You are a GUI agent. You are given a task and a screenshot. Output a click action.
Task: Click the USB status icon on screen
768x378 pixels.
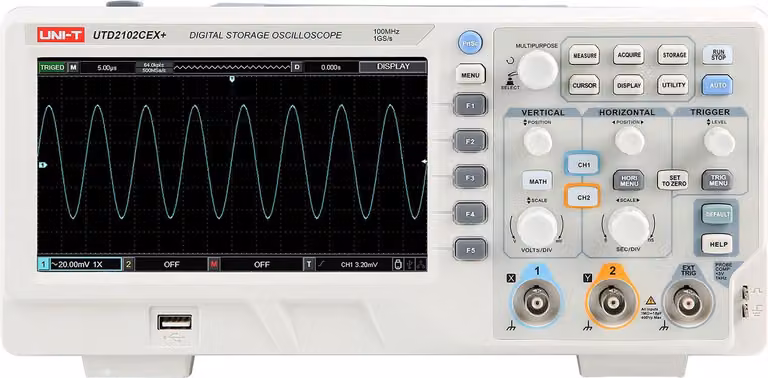(x=410, y=264)
